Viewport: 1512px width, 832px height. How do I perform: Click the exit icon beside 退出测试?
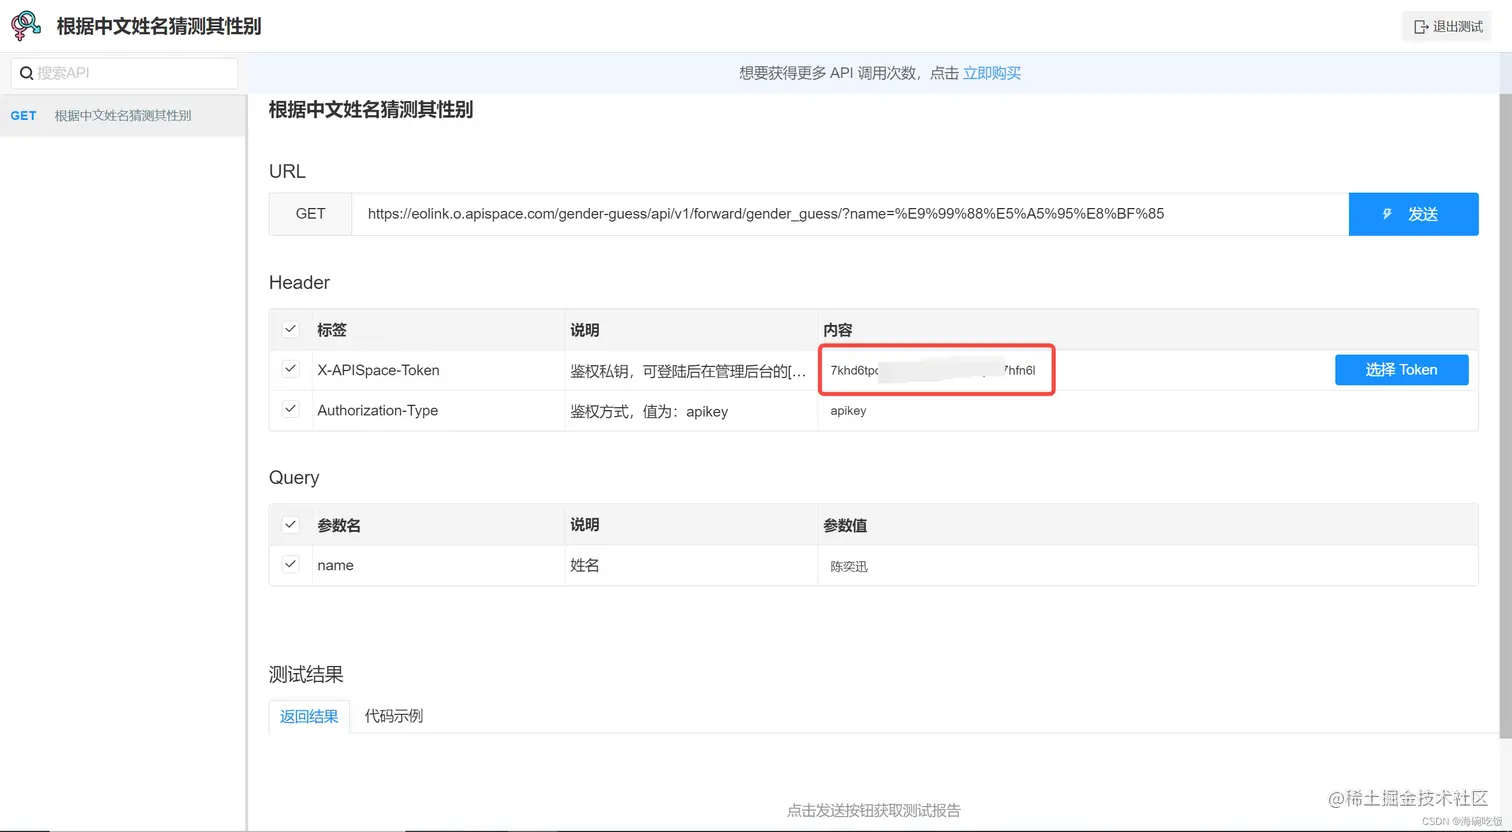tap(1421, 27)
